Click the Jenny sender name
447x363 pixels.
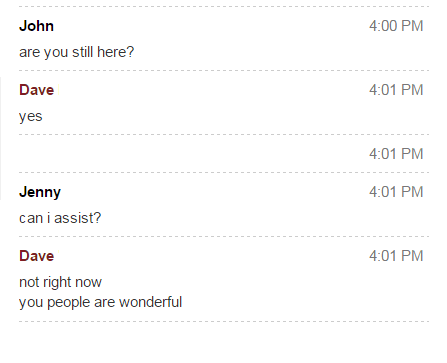tap(40, 192)
